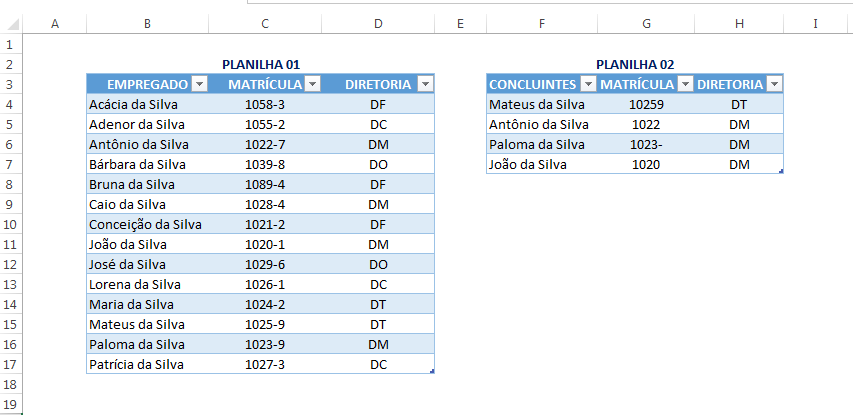Click the Select All corner triangle
853x415 pixels.
pyautogui.click(x=12, y=24)
